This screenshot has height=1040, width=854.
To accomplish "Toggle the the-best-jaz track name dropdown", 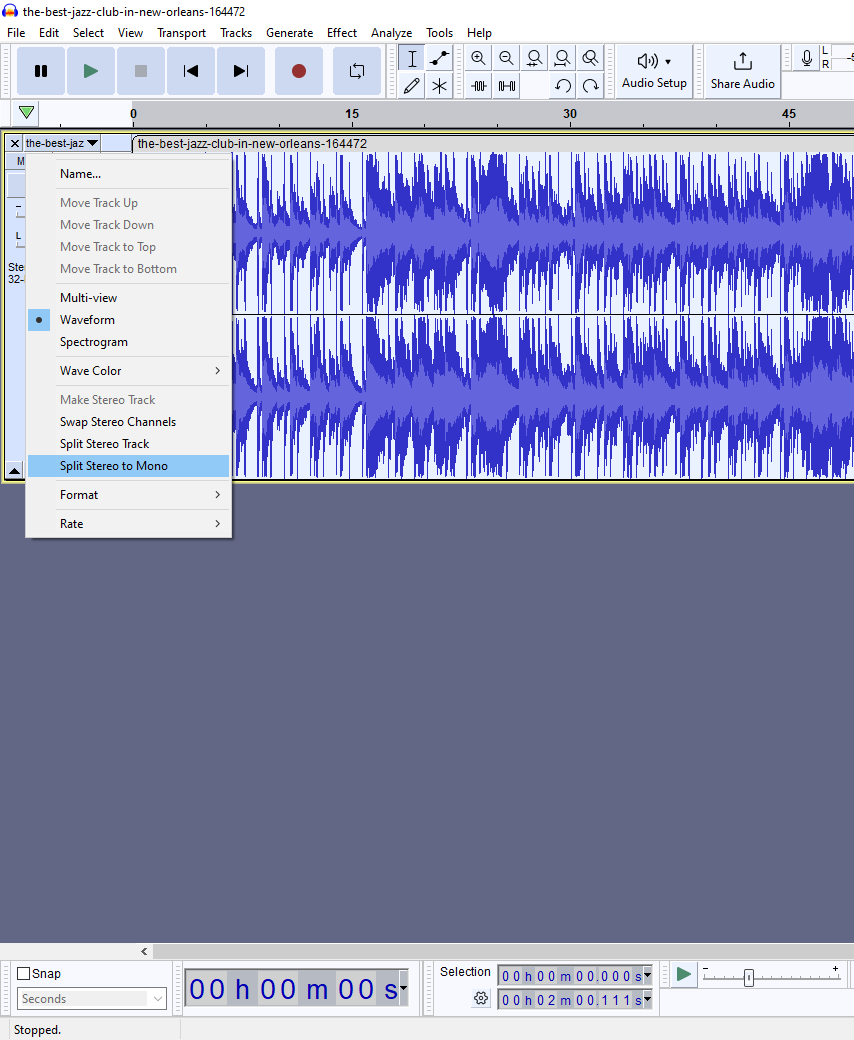I will (62, 143).
